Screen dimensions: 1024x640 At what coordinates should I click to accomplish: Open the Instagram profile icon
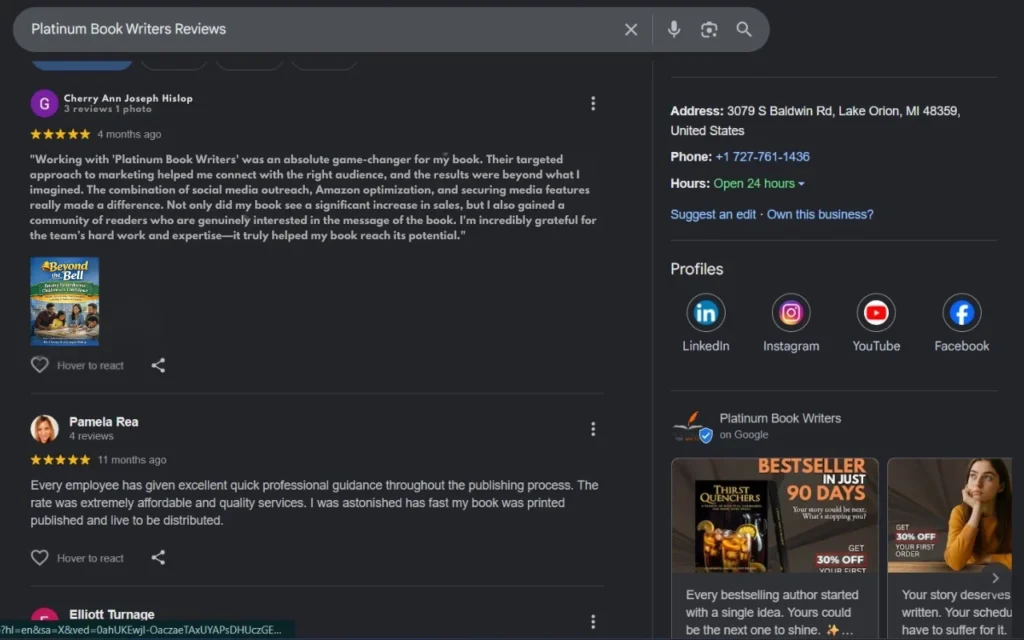[791, 312]
